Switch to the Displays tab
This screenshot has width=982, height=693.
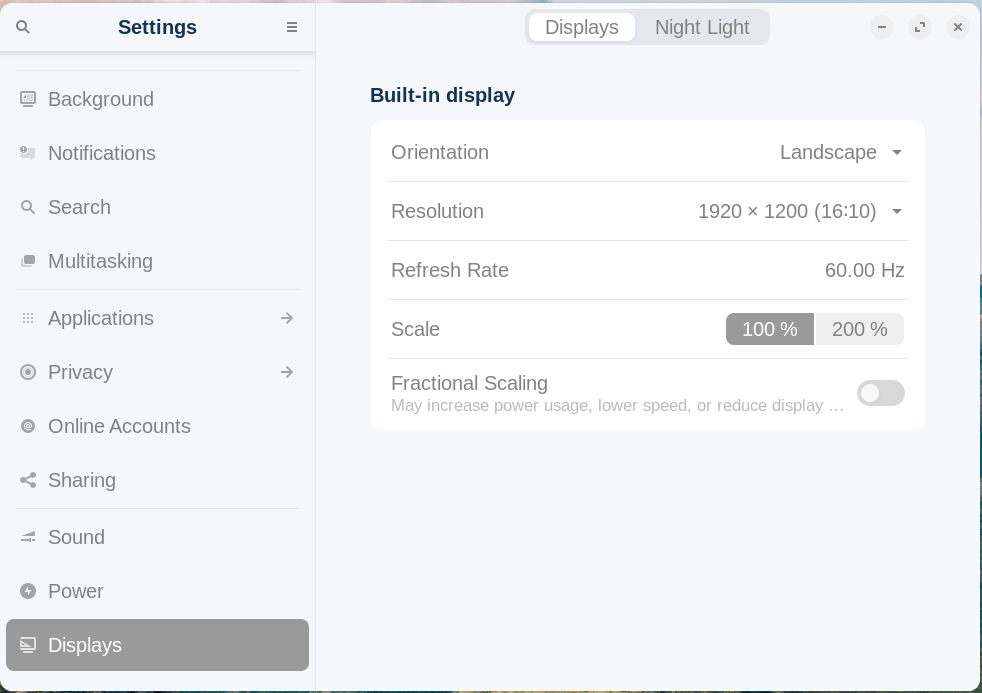pos(582,27)
